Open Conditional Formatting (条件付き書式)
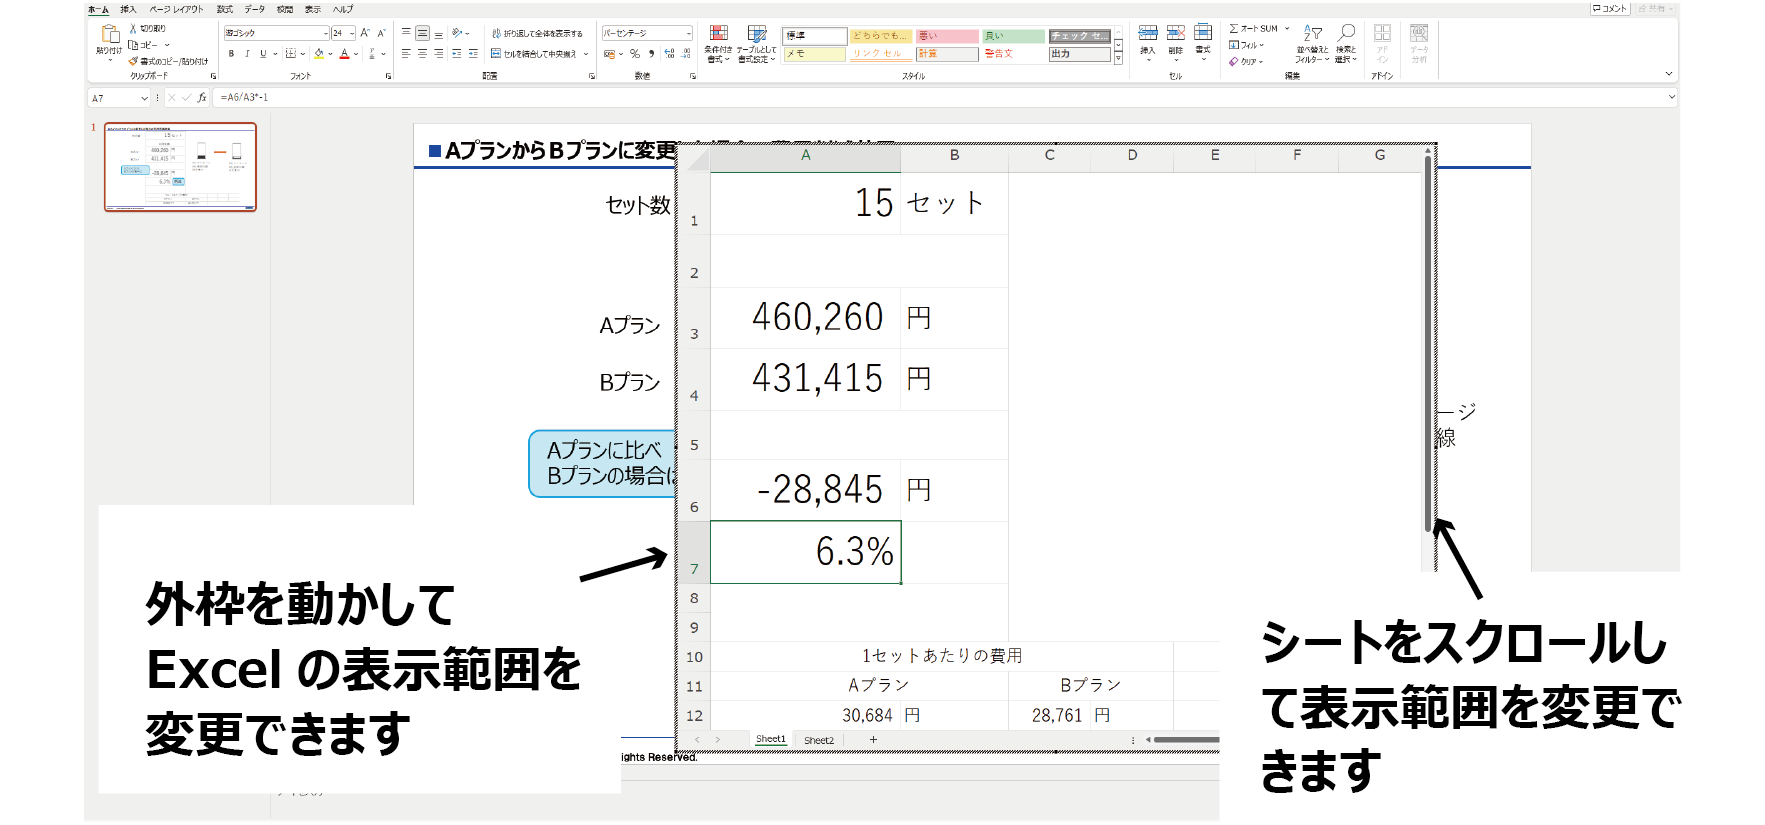Image resolution: width=1765 pixels, height=825 pixels. pos(718,44)
